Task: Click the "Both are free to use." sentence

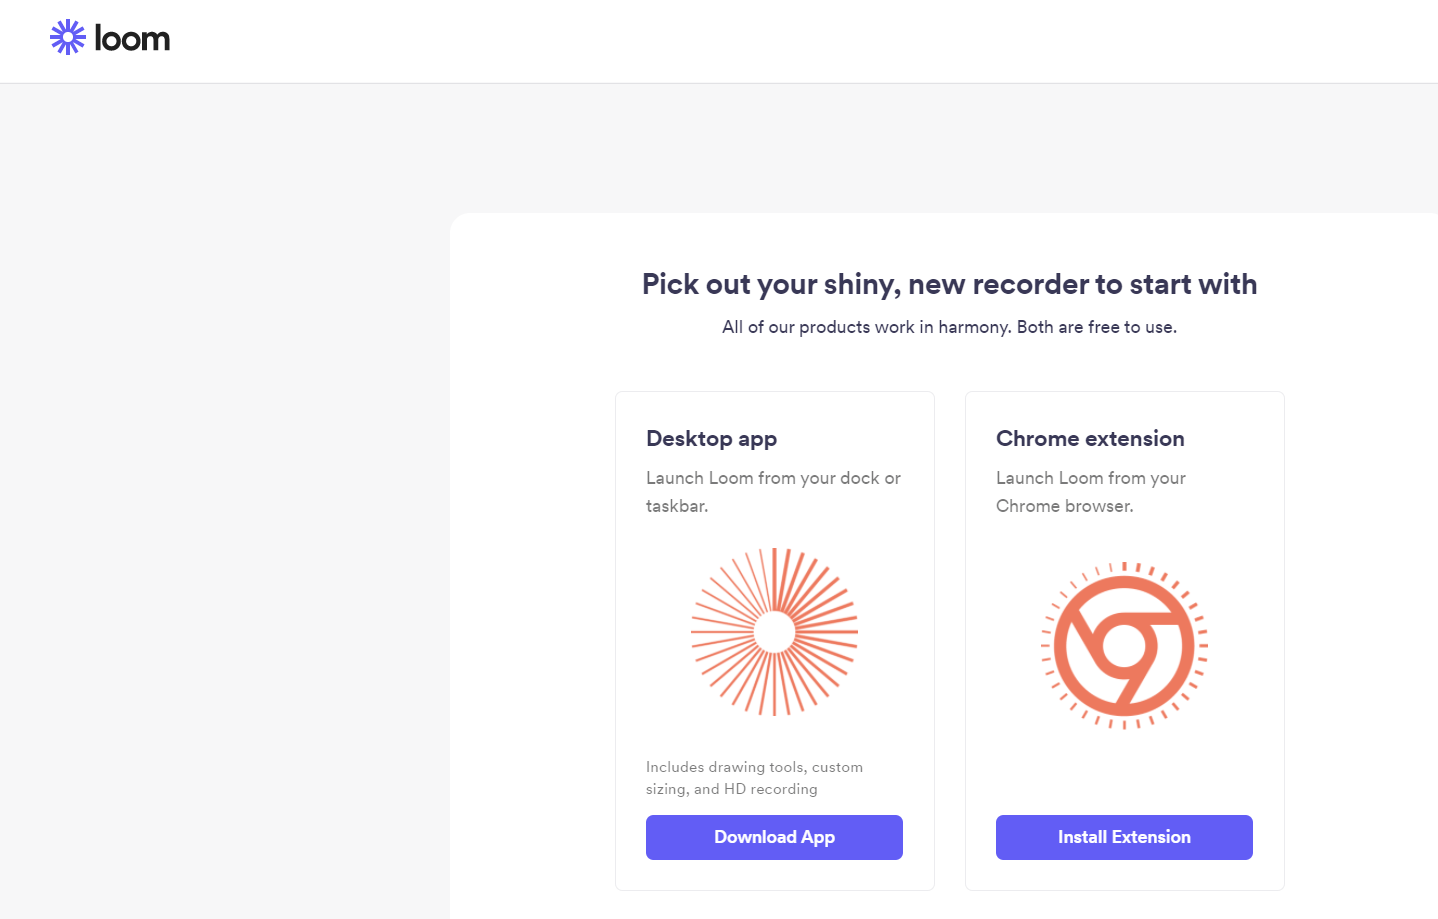Action: pos(1097,327)
